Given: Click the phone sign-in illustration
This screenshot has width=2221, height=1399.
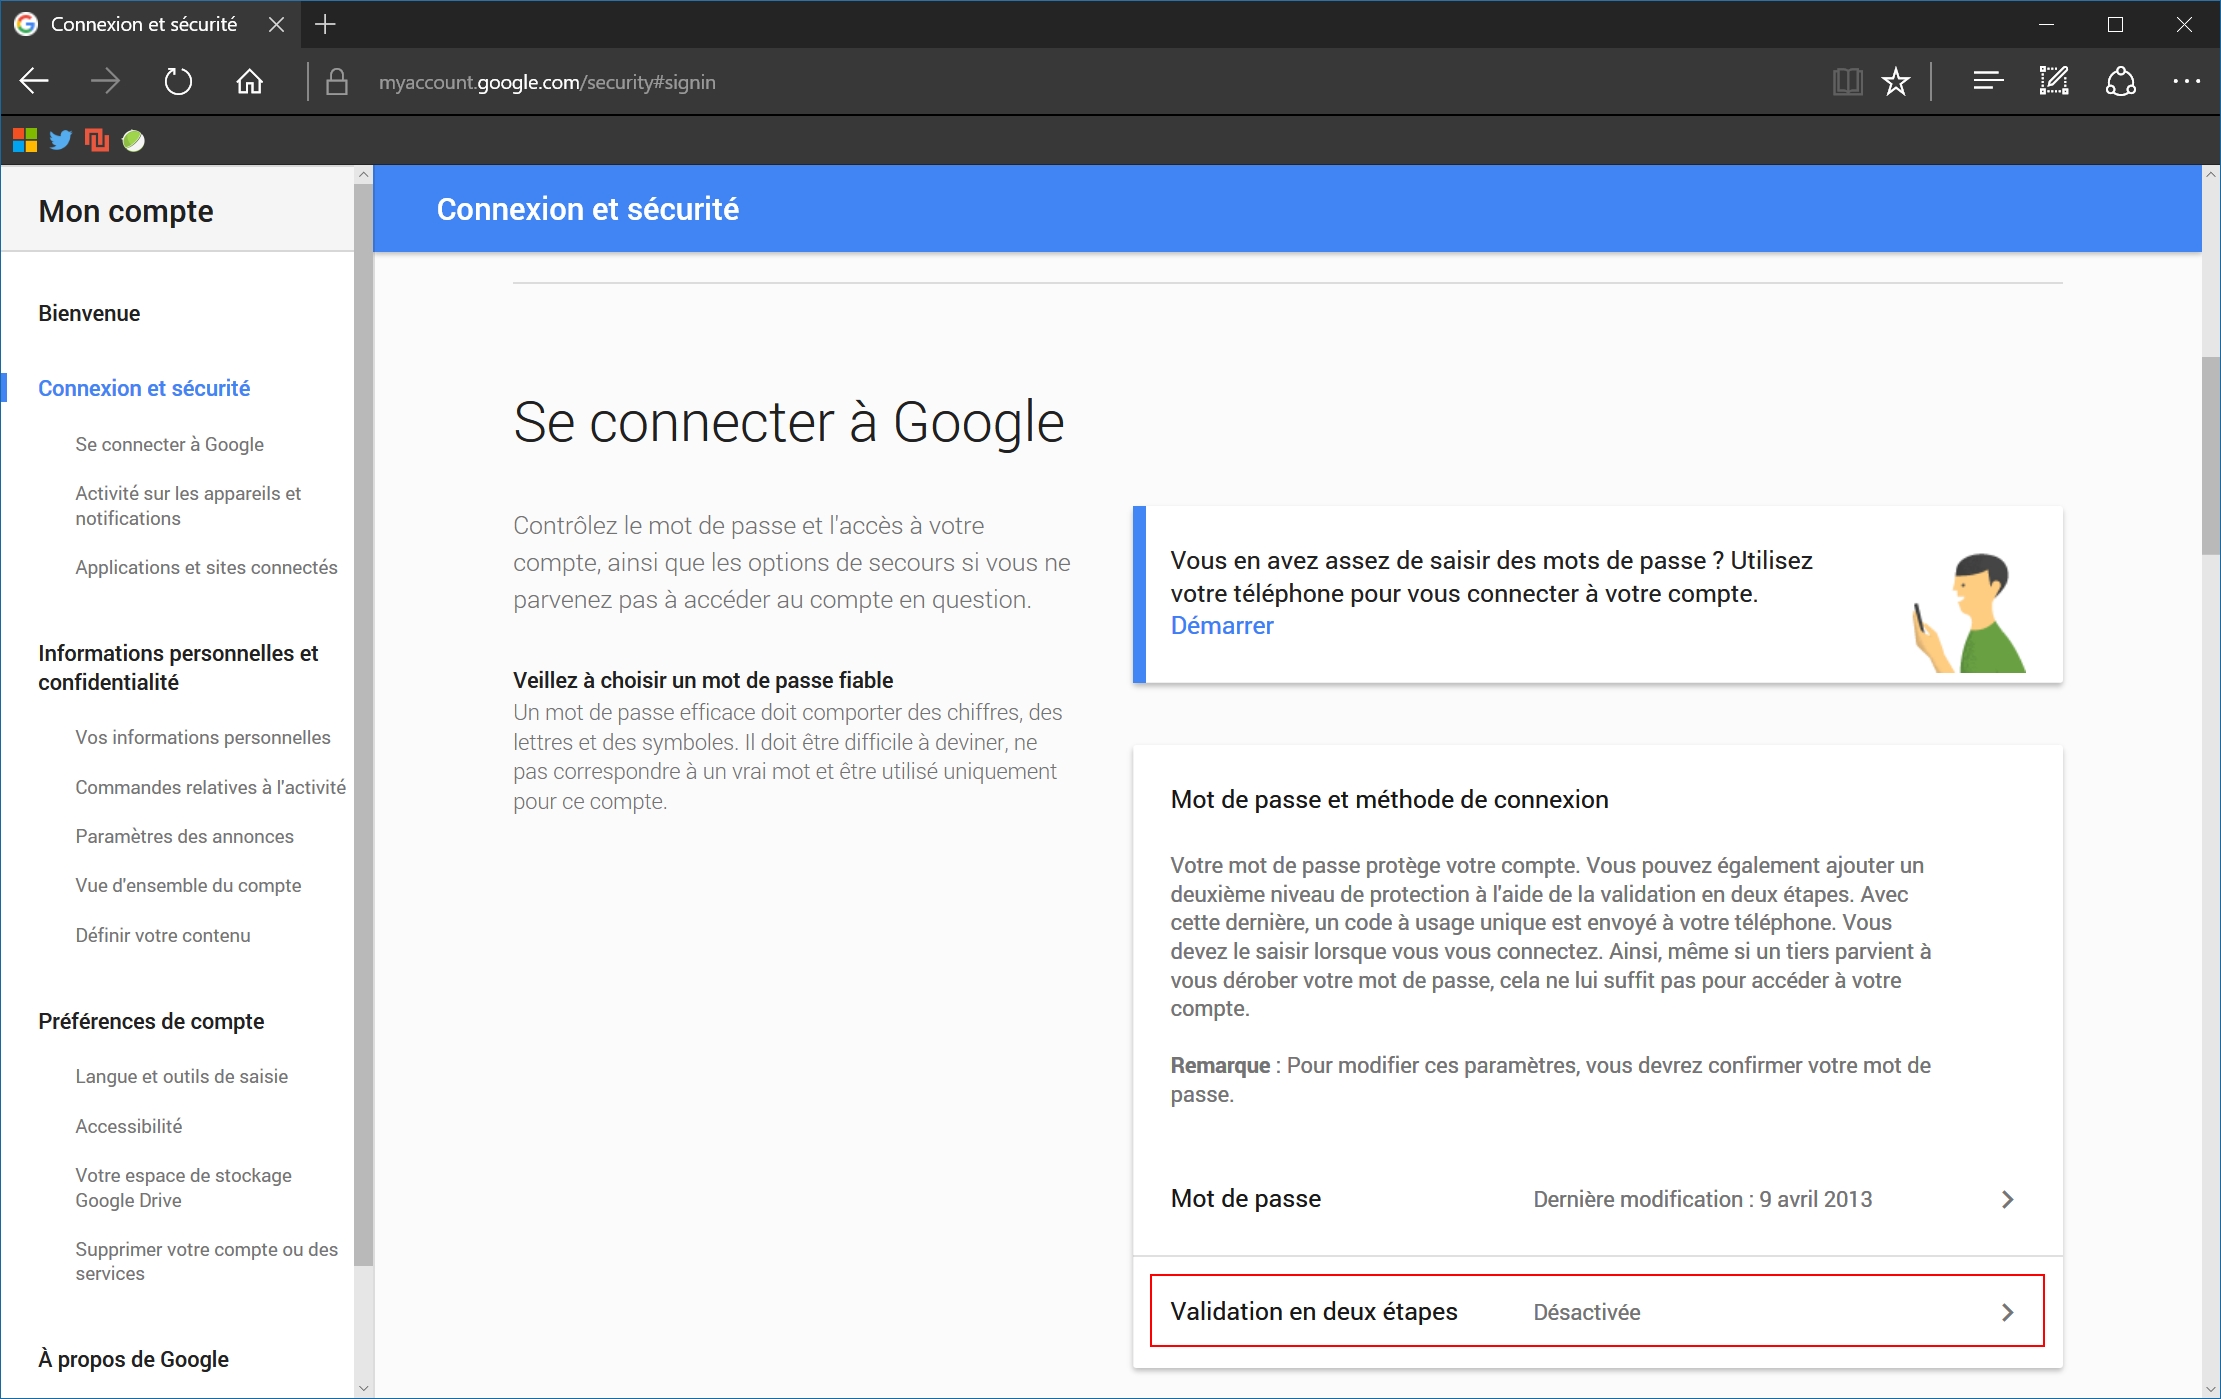Looking at the screenshot, I should tap(1968, 612).
